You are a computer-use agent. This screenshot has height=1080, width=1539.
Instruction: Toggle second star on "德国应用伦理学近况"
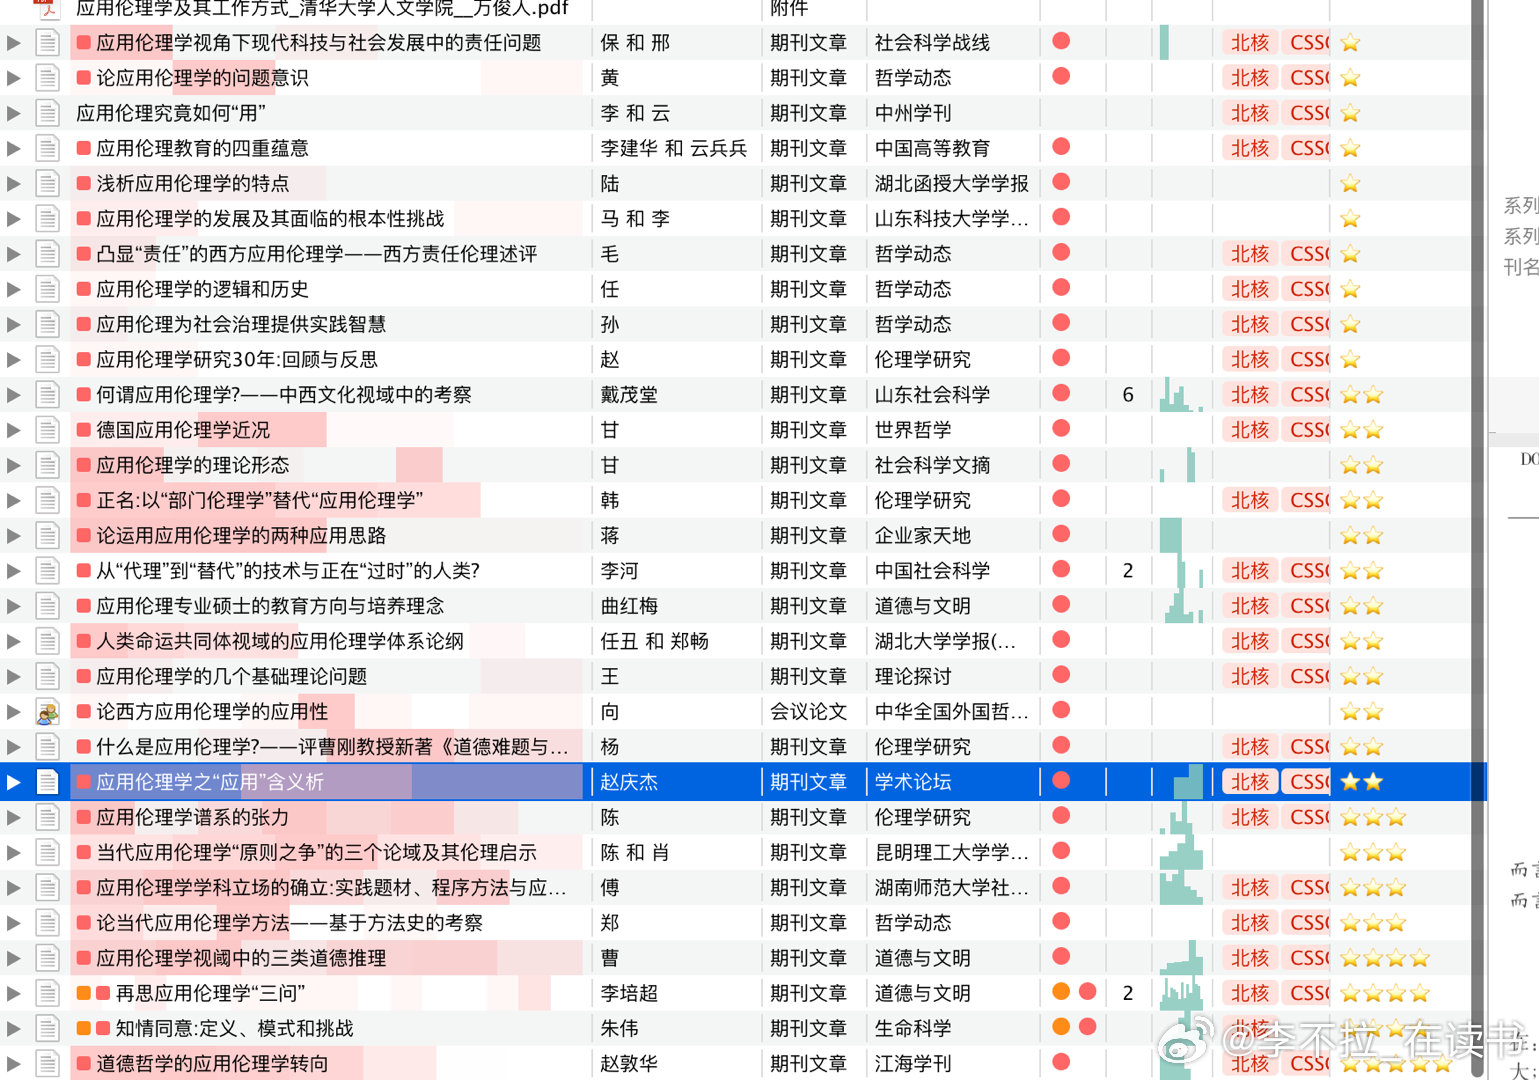point(1371,430)
